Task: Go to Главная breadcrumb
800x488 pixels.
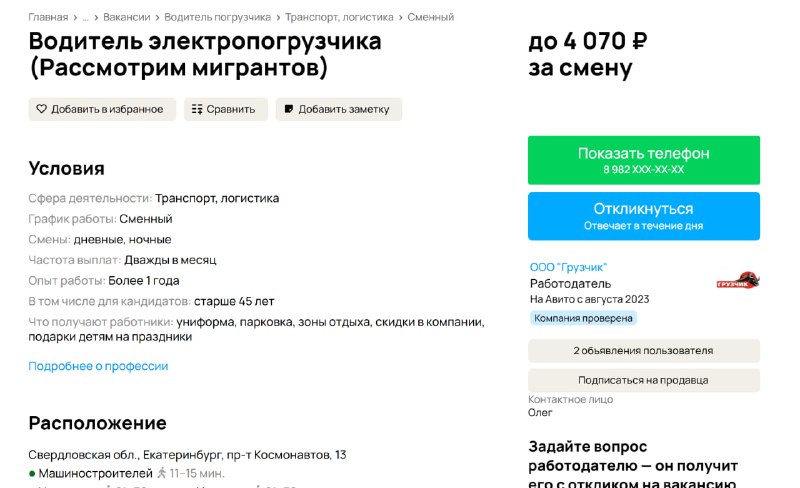Action: point(48,17)
